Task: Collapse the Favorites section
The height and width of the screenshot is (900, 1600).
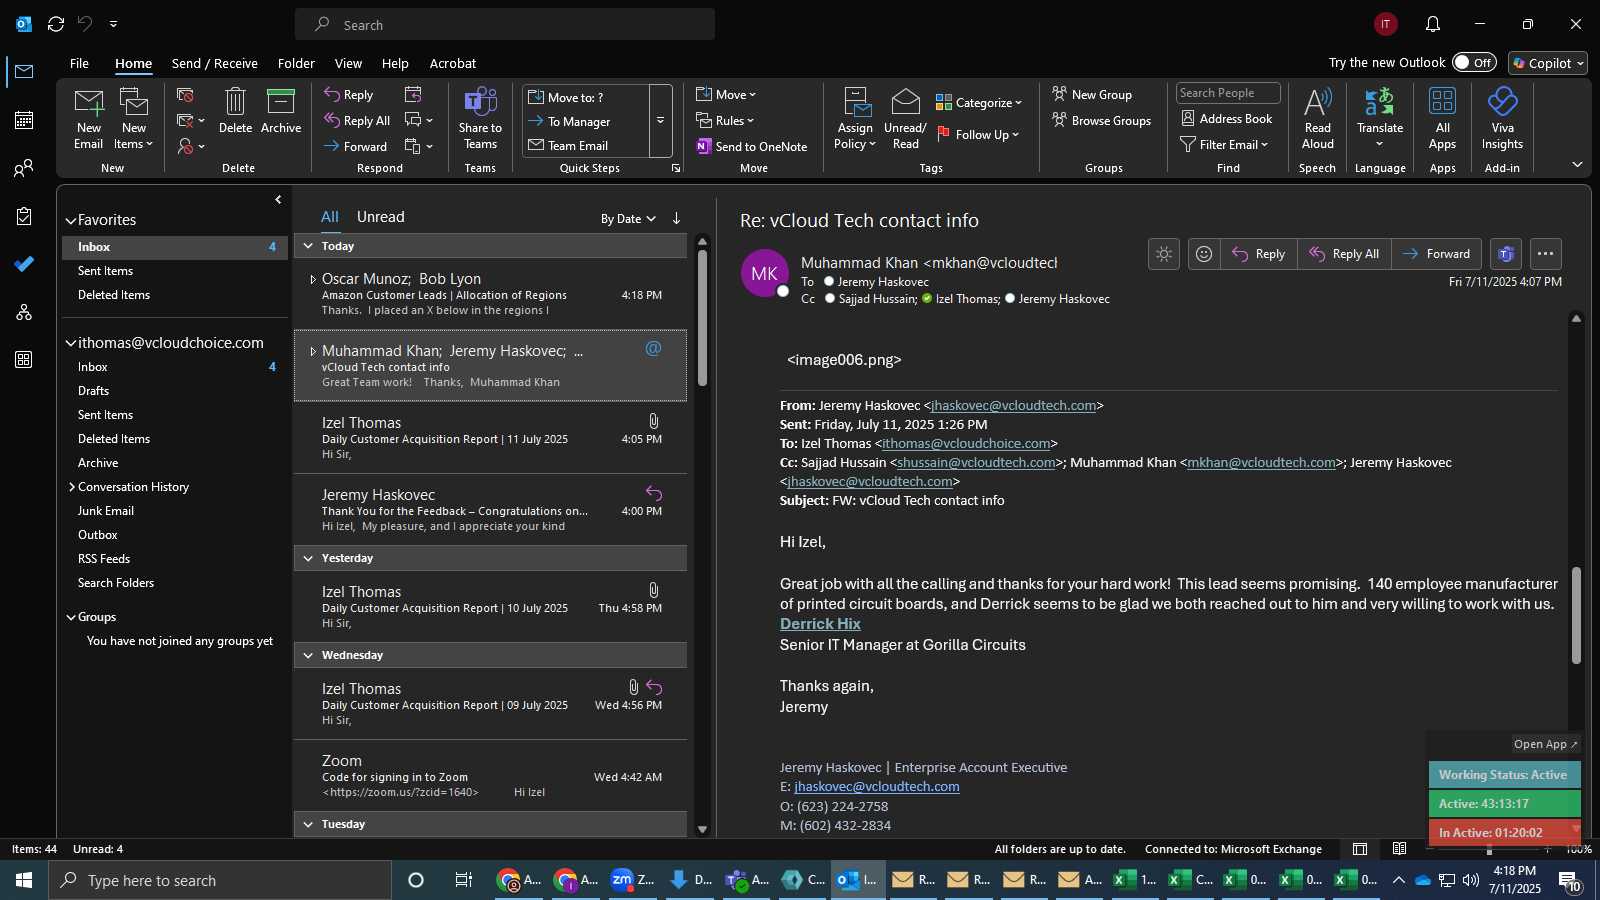Action: click(71, 220)
